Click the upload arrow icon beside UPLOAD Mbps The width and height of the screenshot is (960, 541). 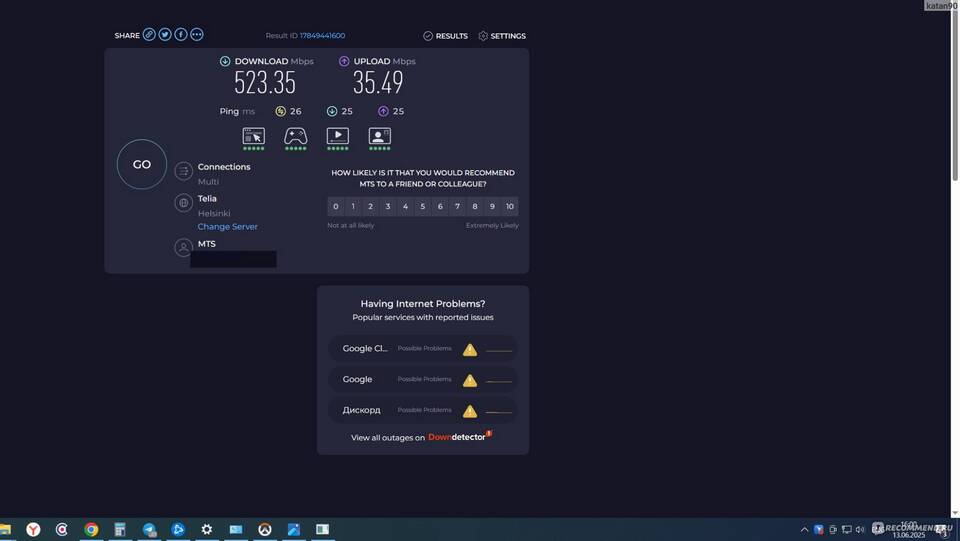(344, 61)
